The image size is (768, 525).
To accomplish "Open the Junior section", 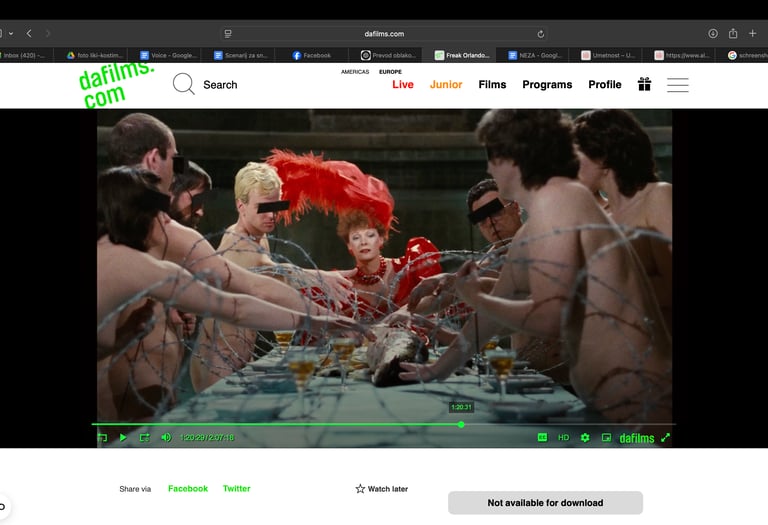I will click(446, 84).
